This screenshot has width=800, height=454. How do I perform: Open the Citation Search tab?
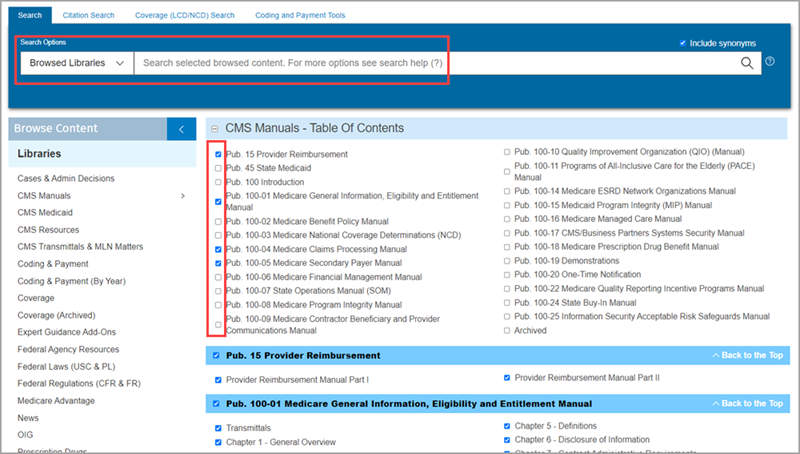88,15
